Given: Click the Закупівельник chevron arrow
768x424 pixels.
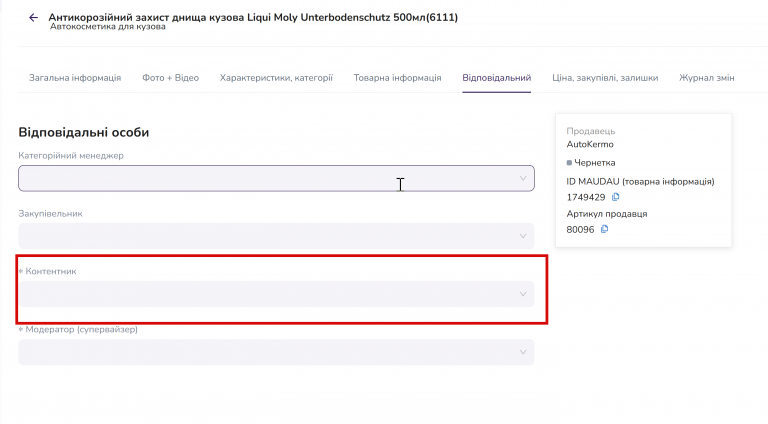Looking at the screenshot, I should coord(523,236).
